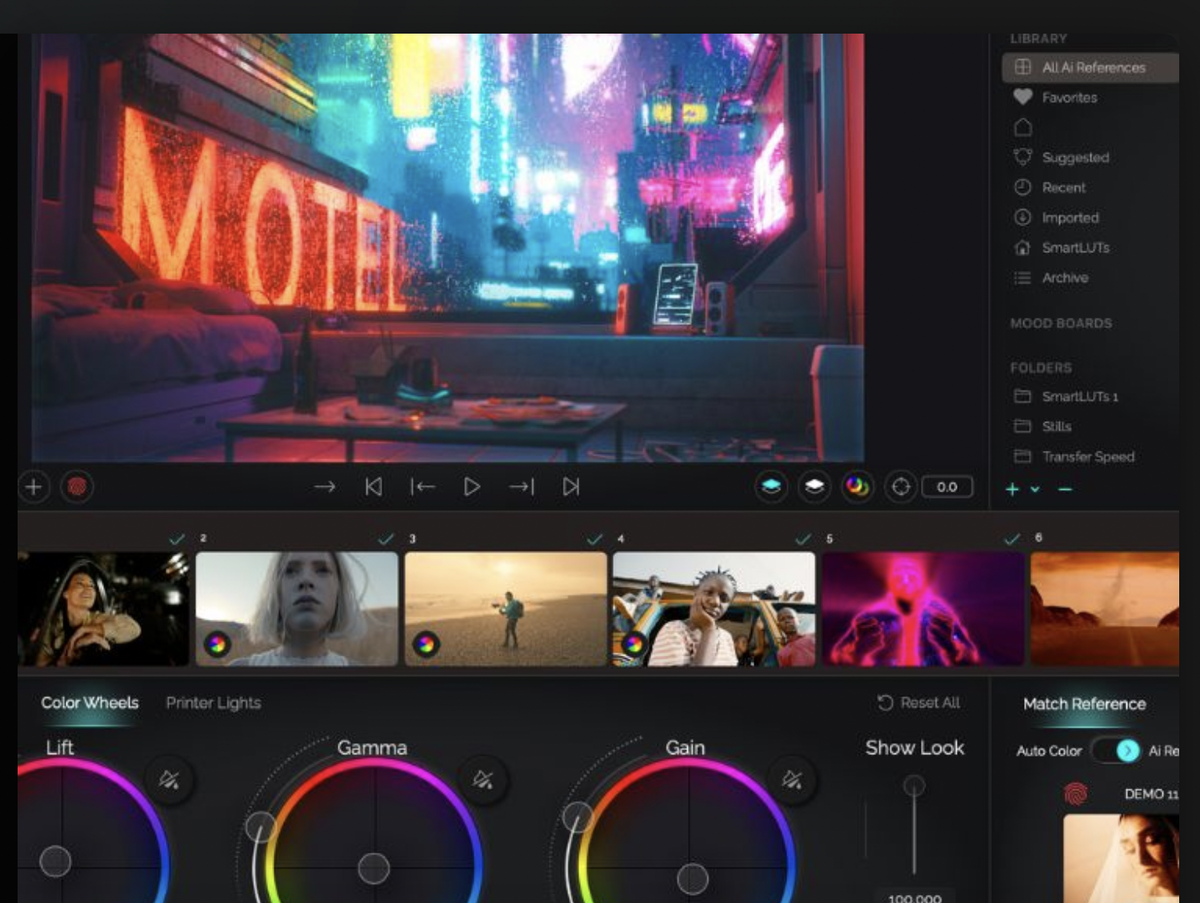Remove a folder with the teal minus
Image resolution: width=1200 pixels, height=903 pixels.
point(1065,489)
